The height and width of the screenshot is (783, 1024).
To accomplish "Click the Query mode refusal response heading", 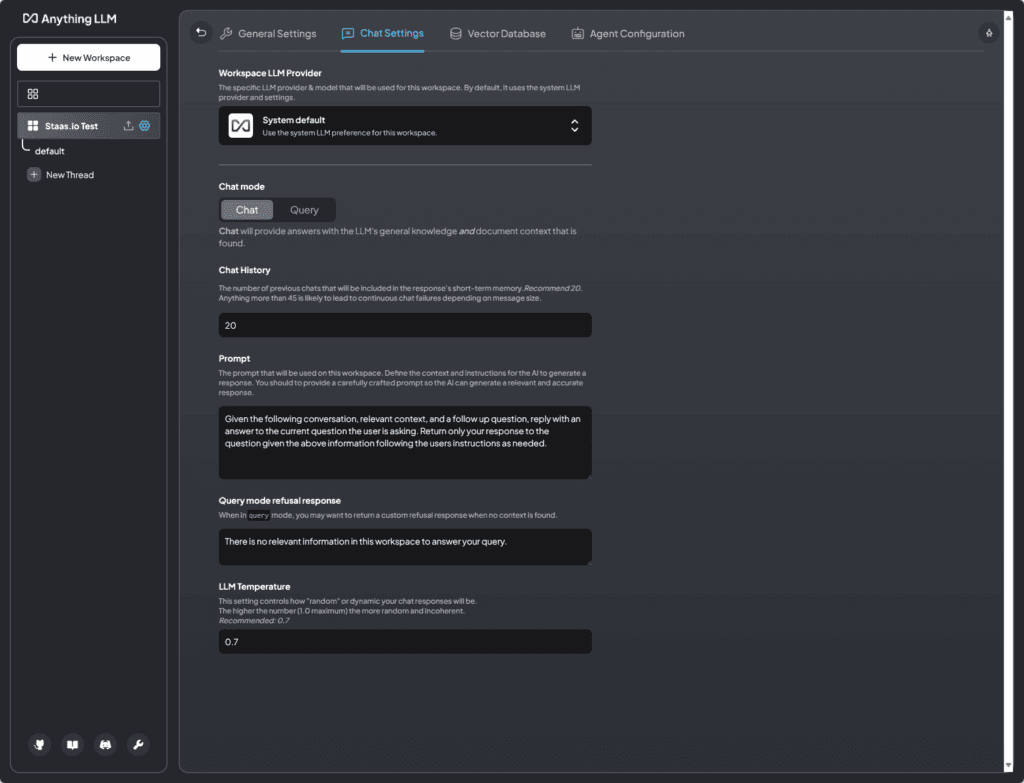I will [x=280, y=501].
